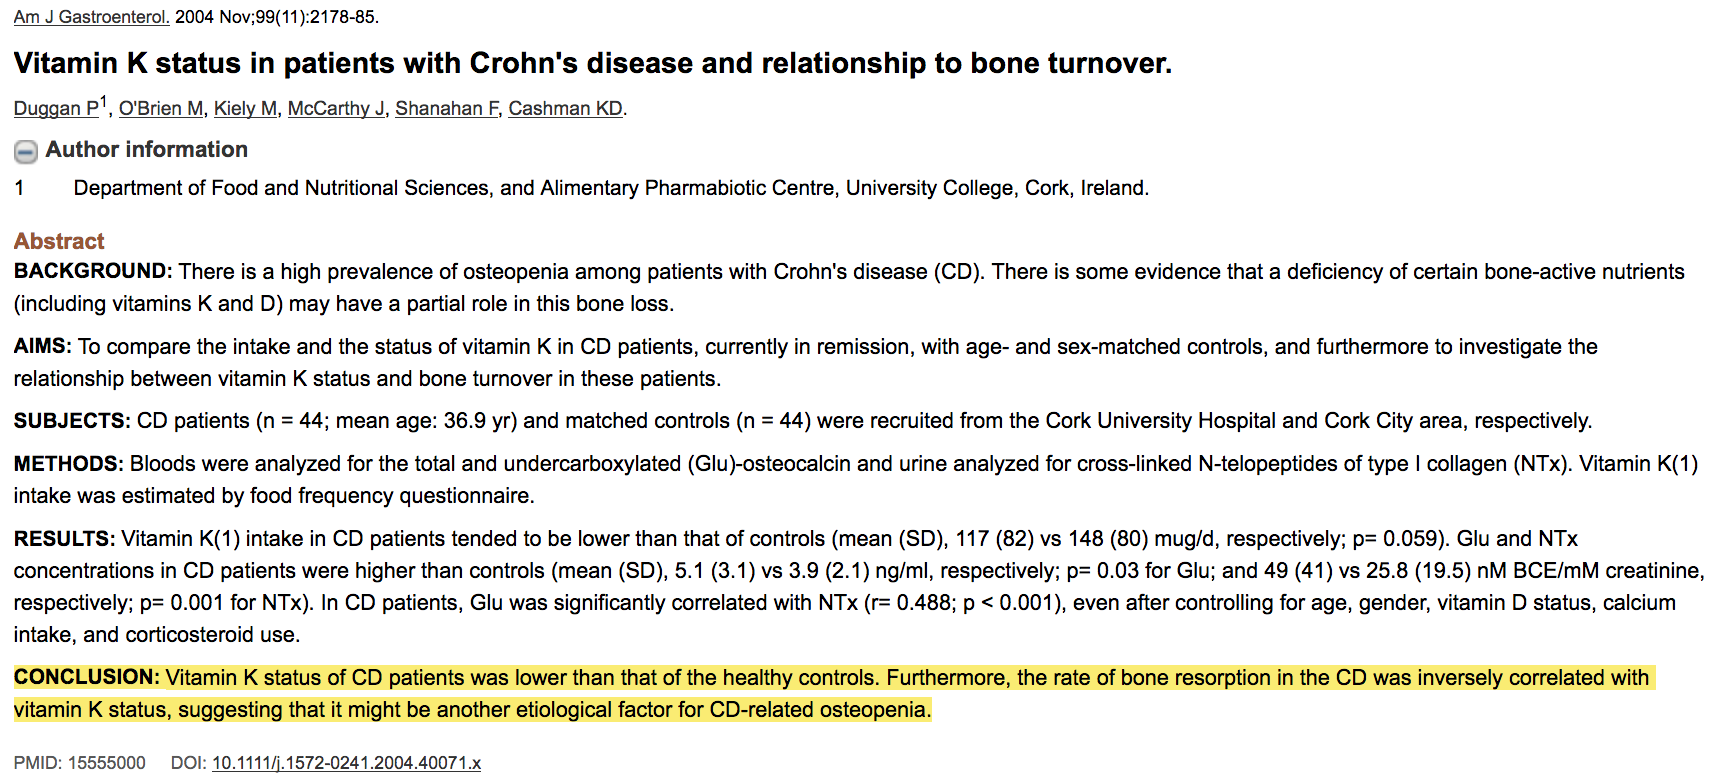Click the yellow highlighted CONCLUSION label
The image size is (1716, 784).
coord(86,677)
